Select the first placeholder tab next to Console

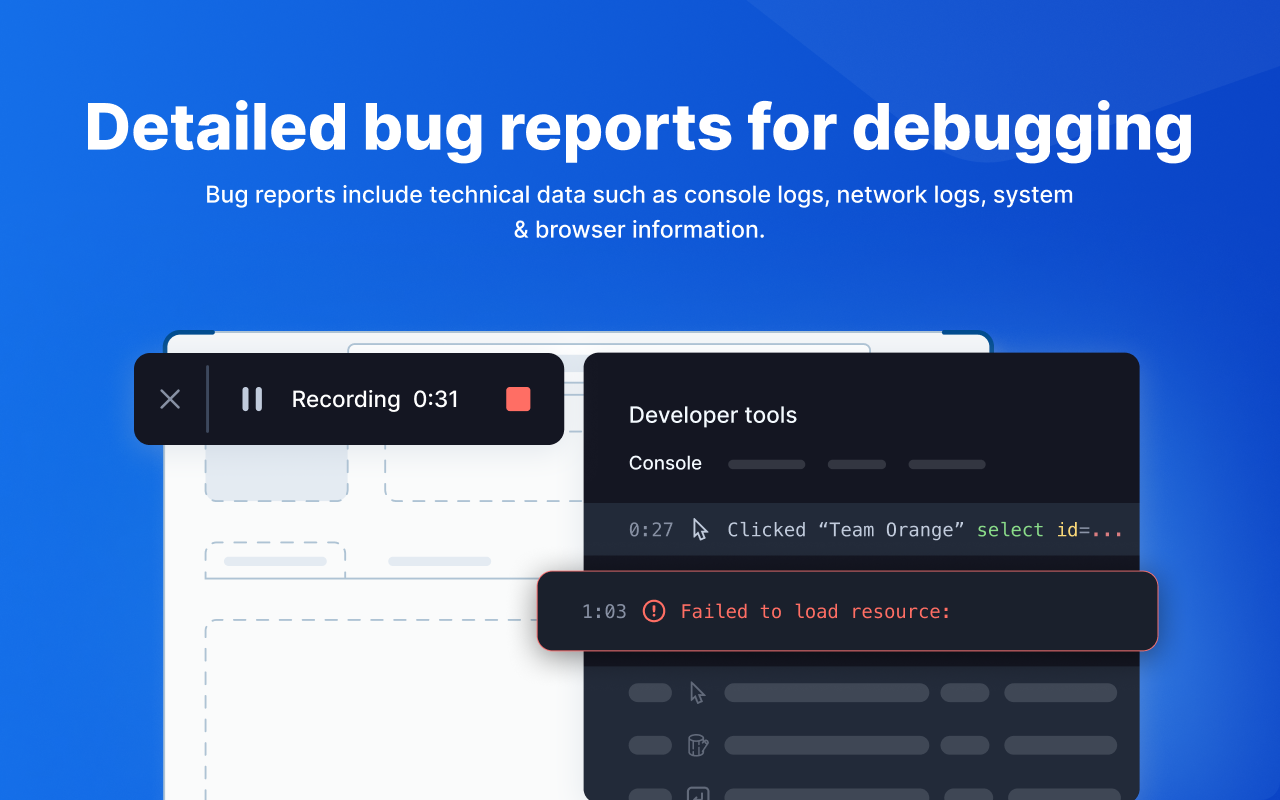click(766, 463)
